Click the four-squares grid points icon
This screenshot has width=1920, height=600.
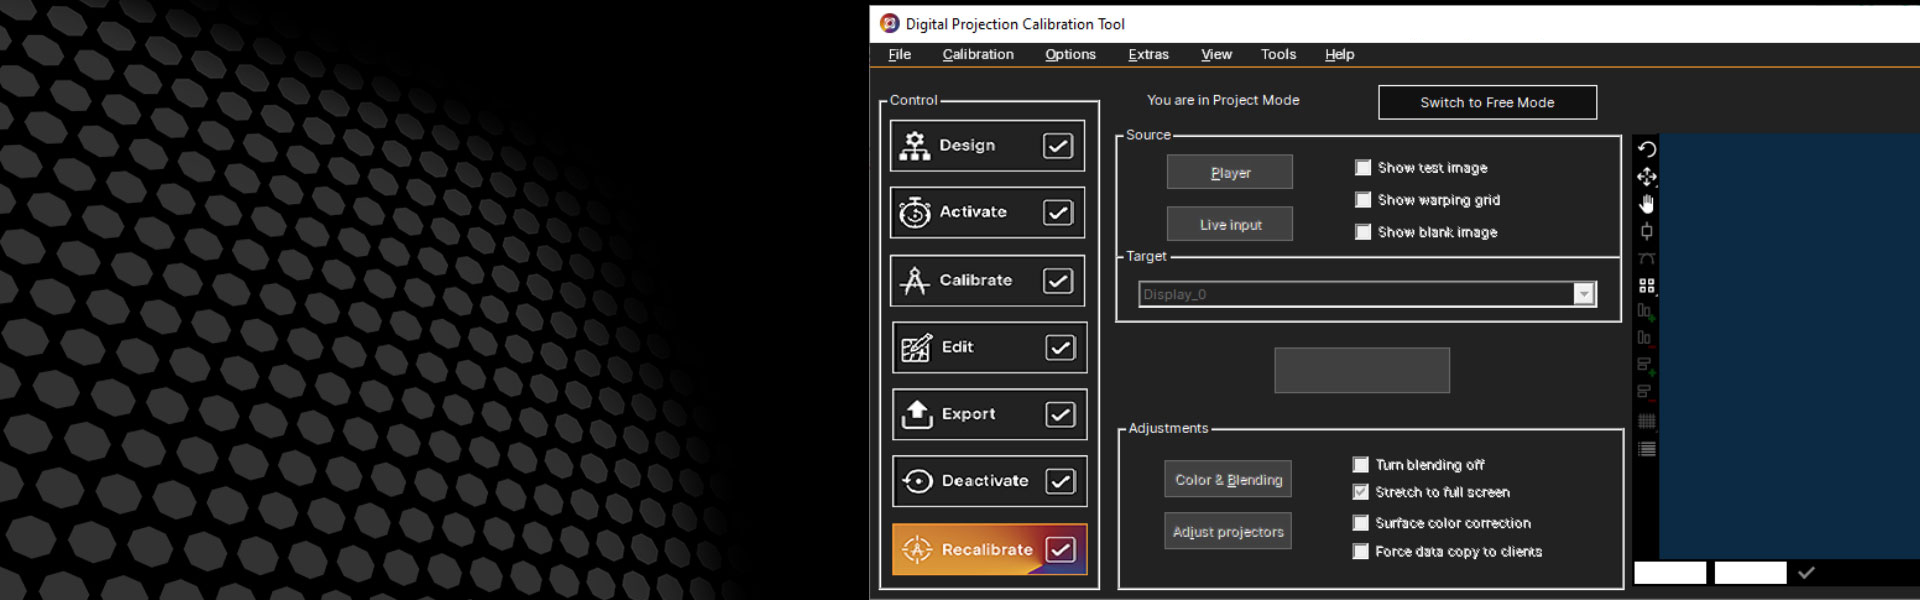tap(1646, 285)
